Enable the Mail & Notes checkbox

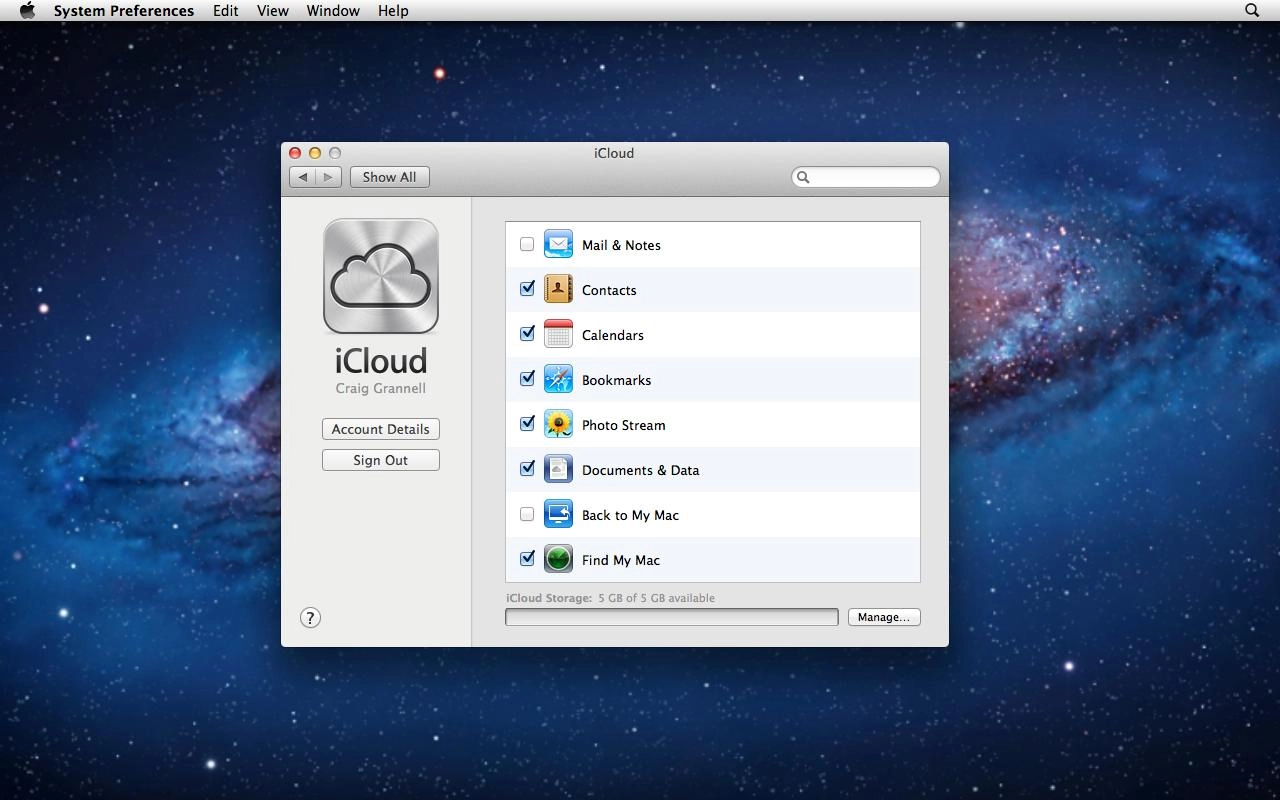(527, 244)
